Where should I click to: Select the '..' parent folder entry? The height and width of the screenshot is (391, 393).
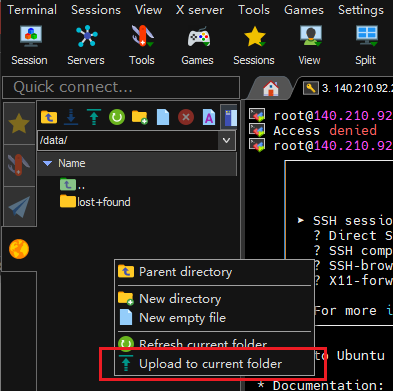tap(72, 184)
